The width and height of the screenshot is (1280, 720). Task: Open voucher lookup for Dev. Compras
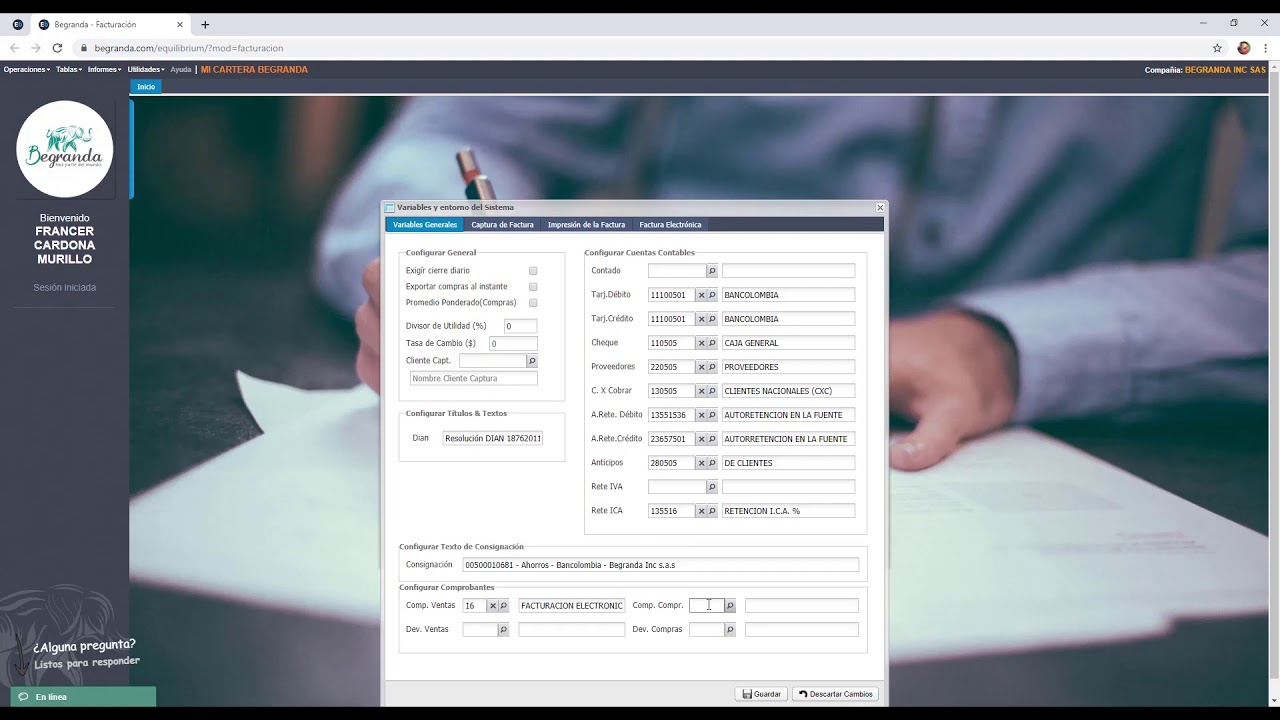pyautogui.click(x=730, y=630)
